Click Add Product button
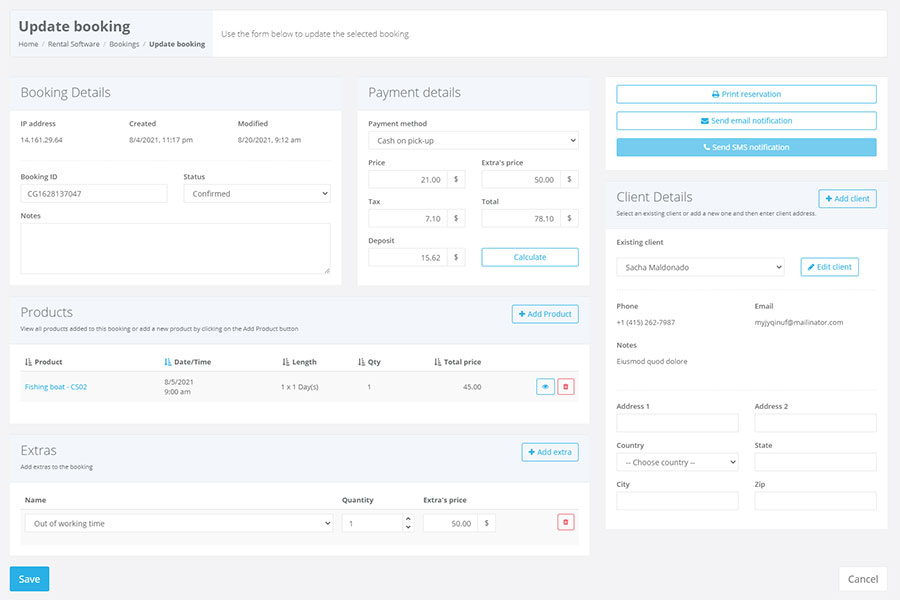The image size is (900, 600). pyautogui.click(x=545, y=314)
